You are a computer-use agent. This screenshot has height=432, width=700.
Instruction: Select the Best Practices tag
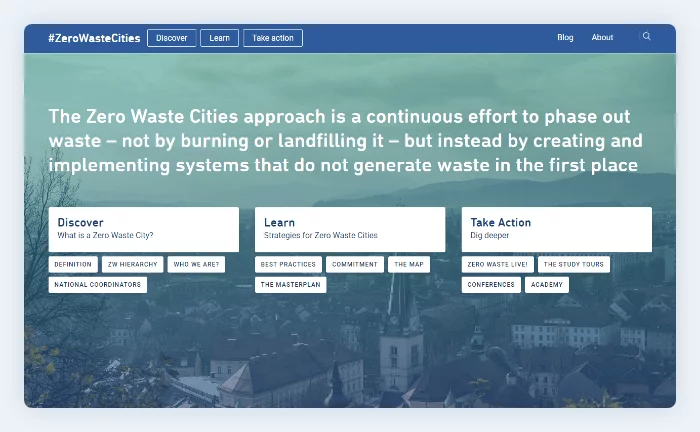[288, 264]
